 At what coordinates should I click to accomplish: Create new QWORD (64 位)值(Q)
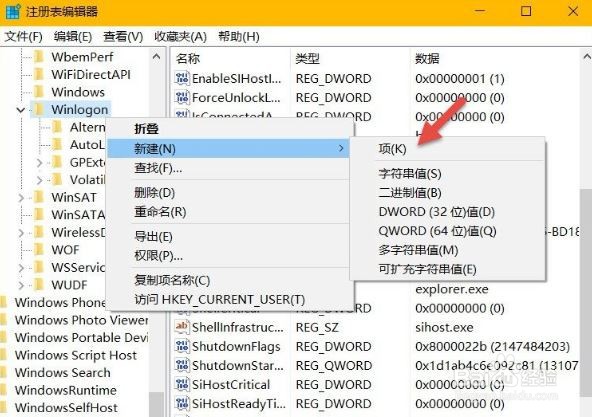pos(448,231)
